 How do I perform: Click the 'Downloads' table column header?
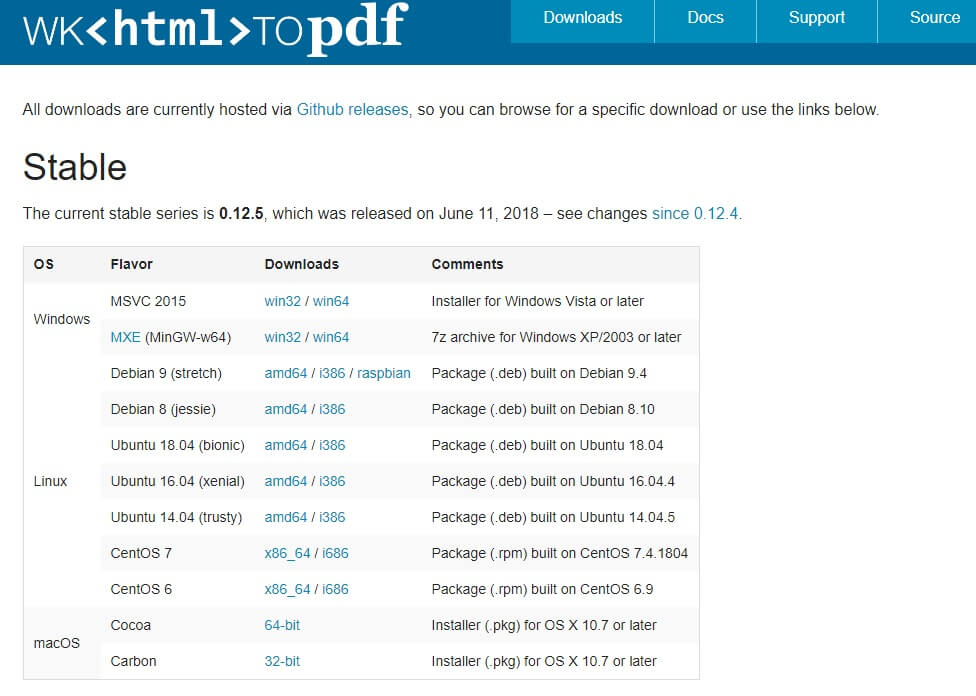pyautogui.click(x=301, y=265)
